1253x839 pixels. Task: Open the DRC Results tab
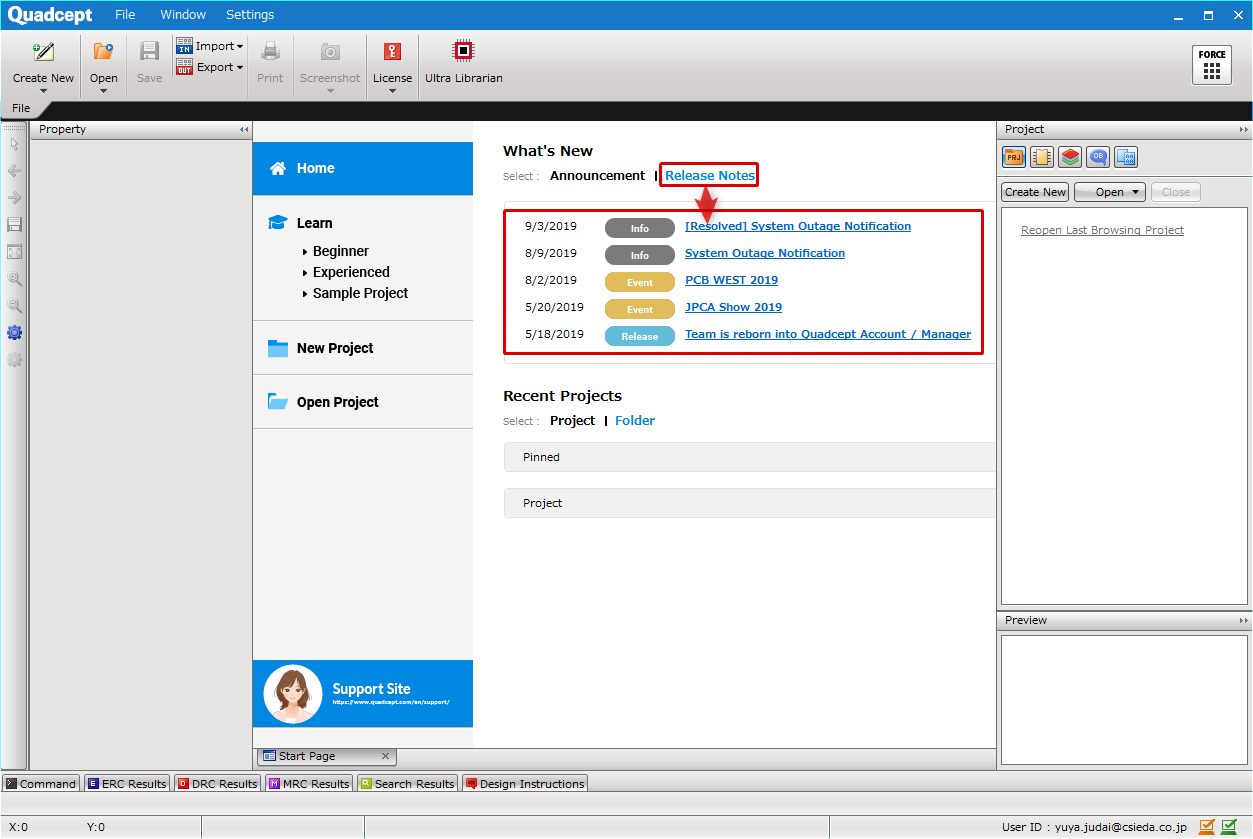[217, 784]
